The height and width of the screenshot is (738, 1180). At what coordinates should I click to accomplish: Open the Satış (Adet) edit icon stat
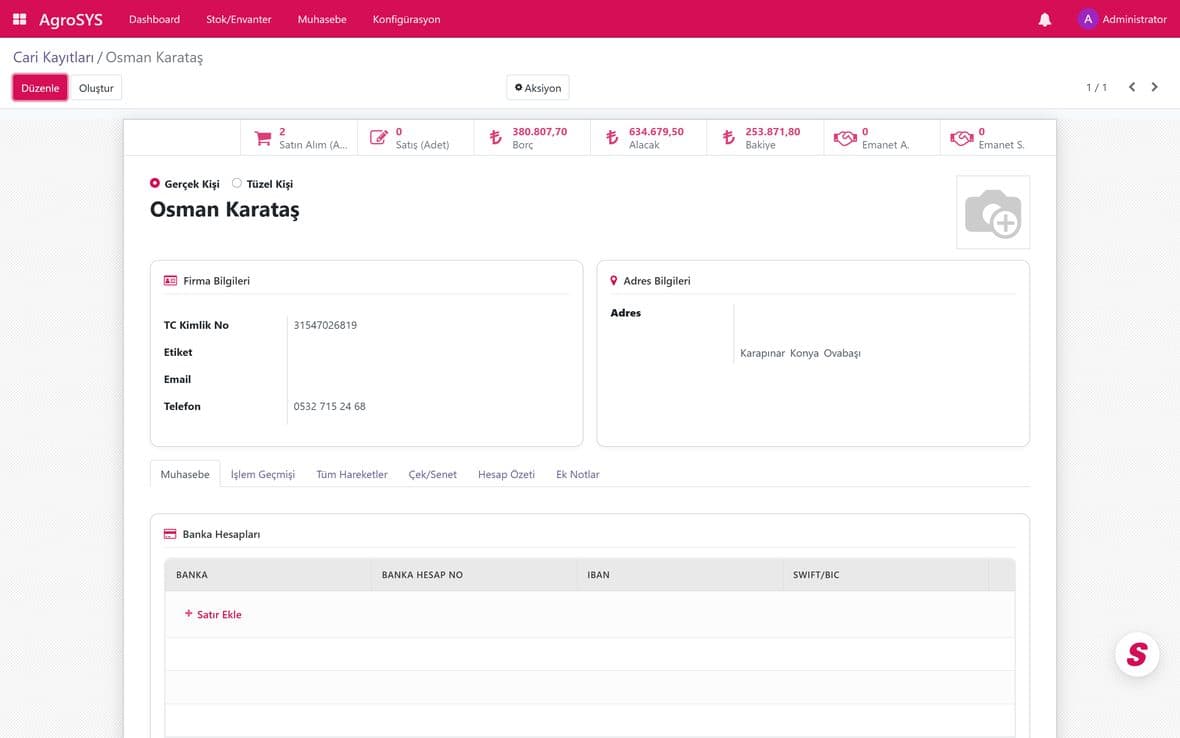click(379, 138)
